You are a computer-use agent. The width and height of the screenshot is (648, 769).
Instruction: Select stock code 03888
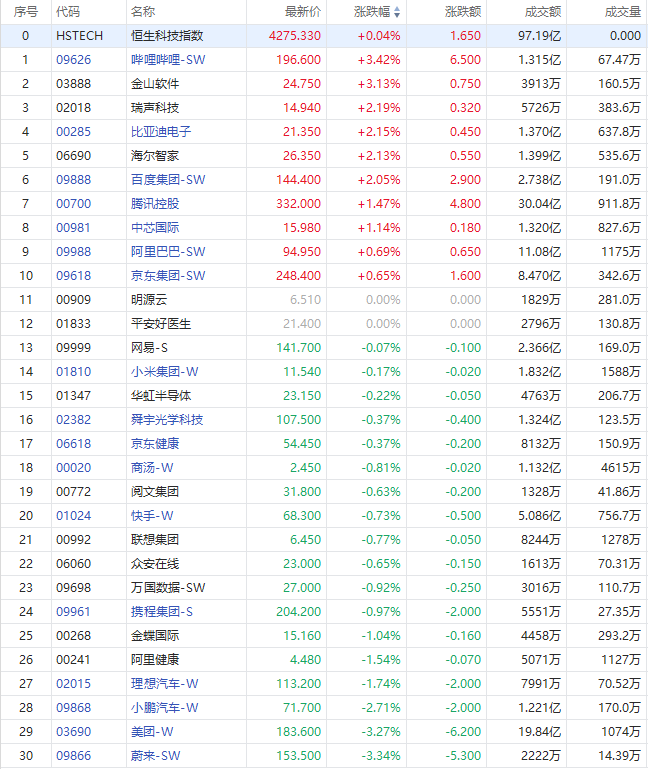74,84
